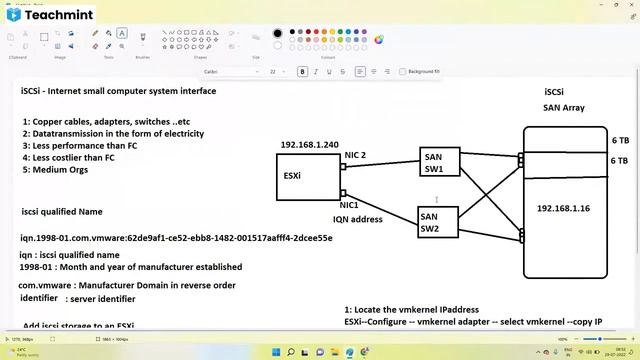The image size is (640, 360).
Task: Expand the Brushes dropdown arrow
Action: [x=143, y=46]
